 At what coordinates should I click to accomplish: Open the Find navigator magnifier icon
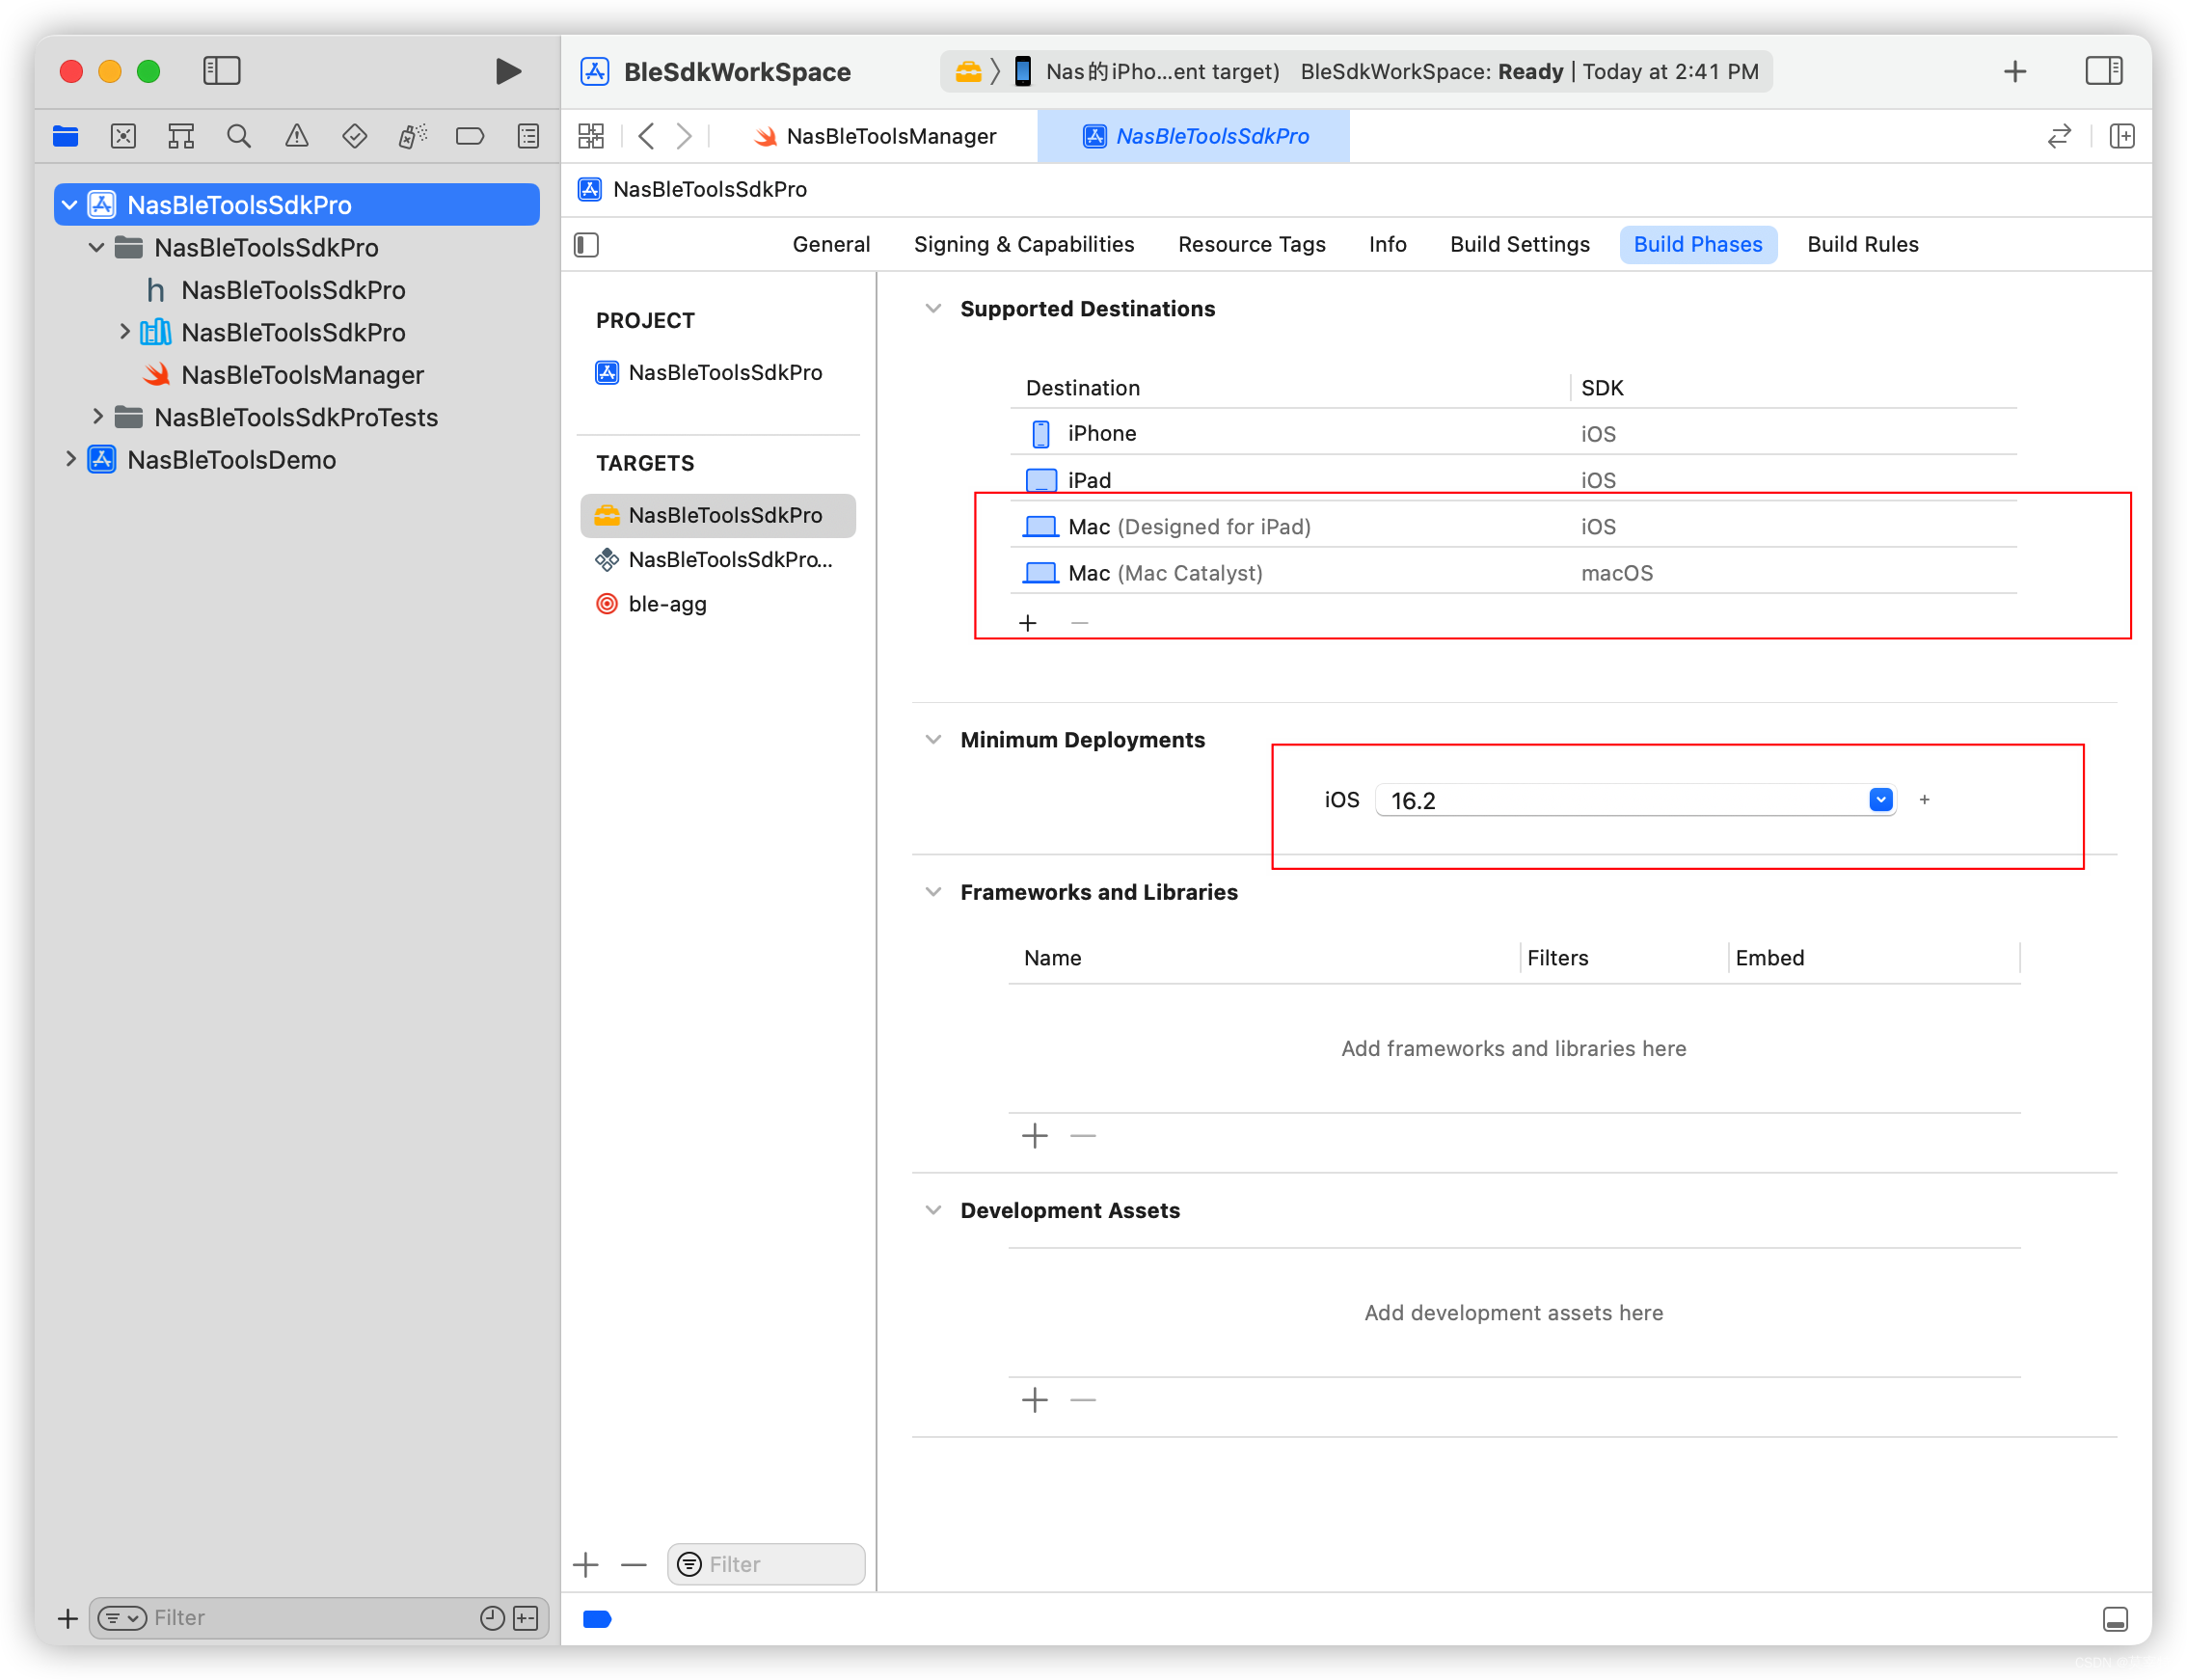click(x=238, y=136)
